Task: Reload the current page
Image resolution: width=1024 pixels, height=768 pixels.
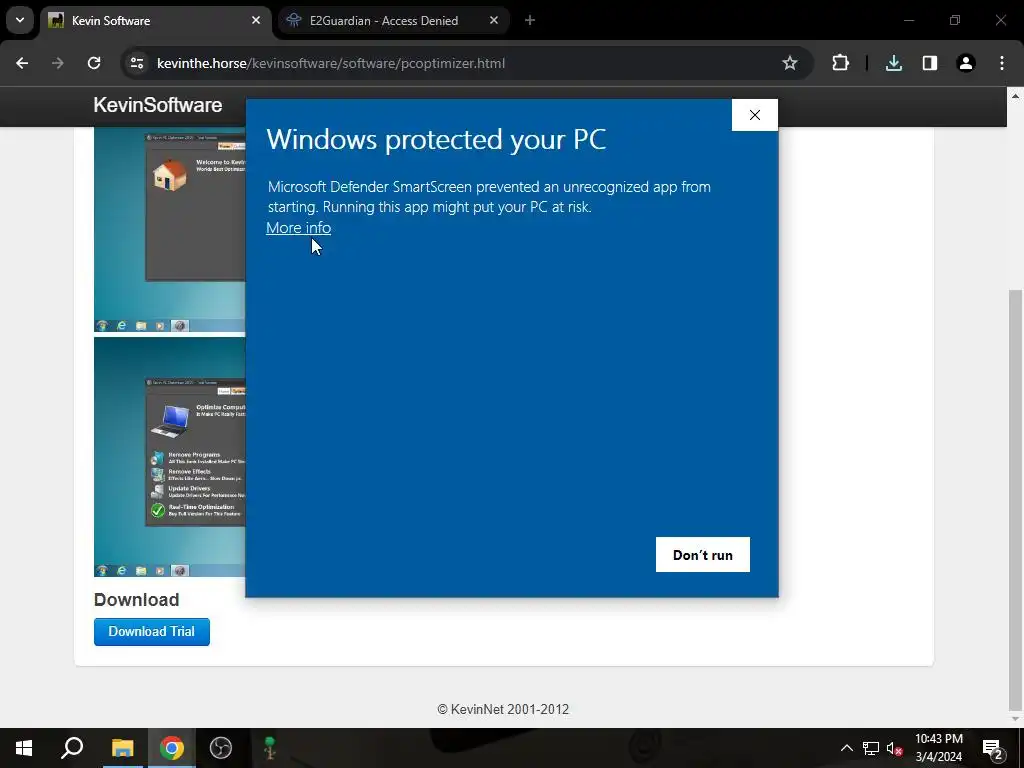Action: pyautogui.click(x=94, y=63)
